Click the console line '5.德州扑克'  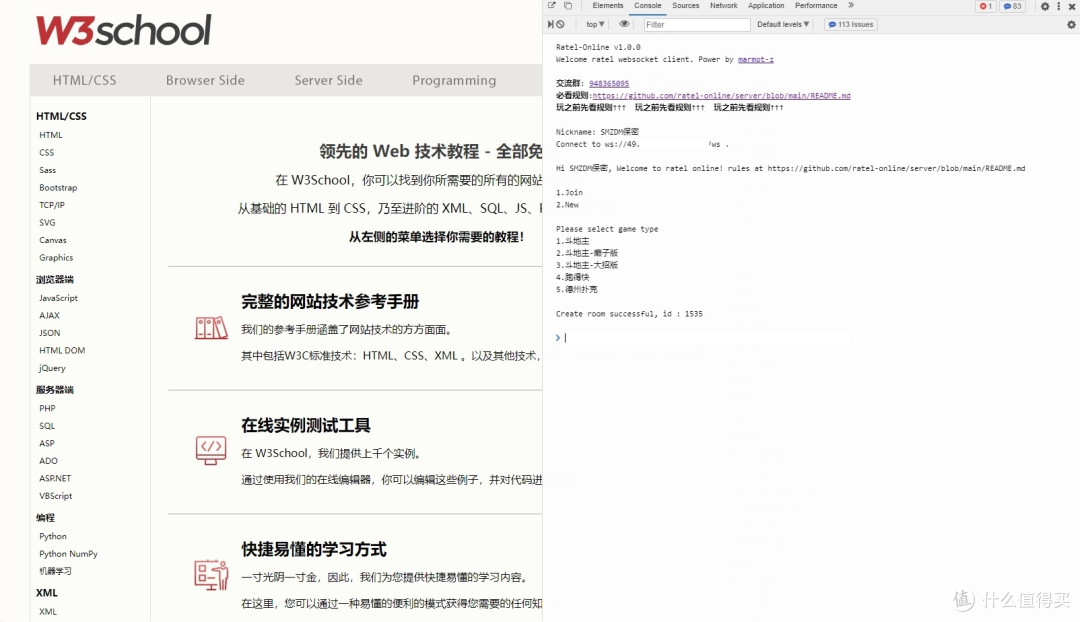[x=577, y=290]
